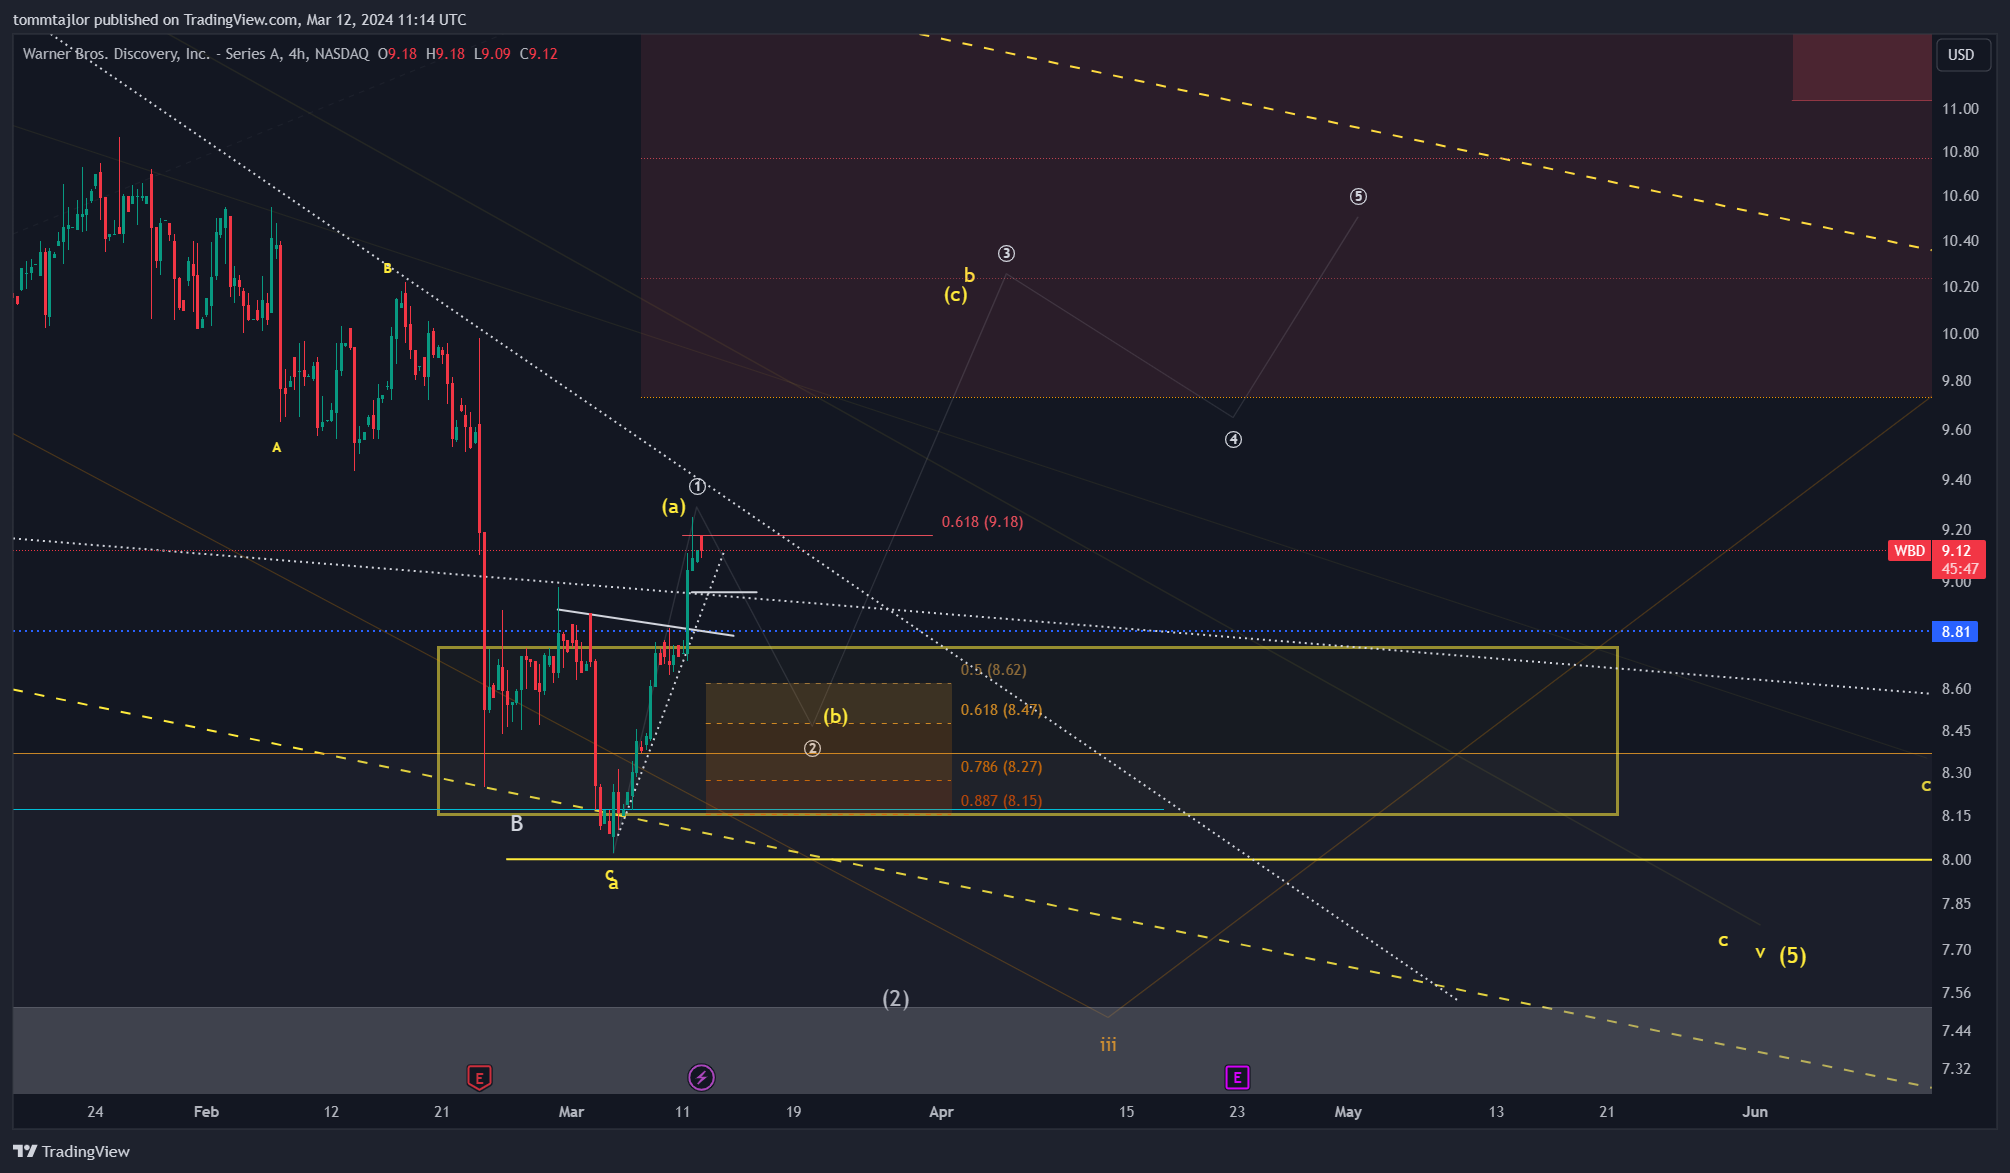Image resolution: width=2010 pixels, height=1173 pixels.
Task: Select the 0.786 (8.27) retracement label
Action: tap(1001, 767)
